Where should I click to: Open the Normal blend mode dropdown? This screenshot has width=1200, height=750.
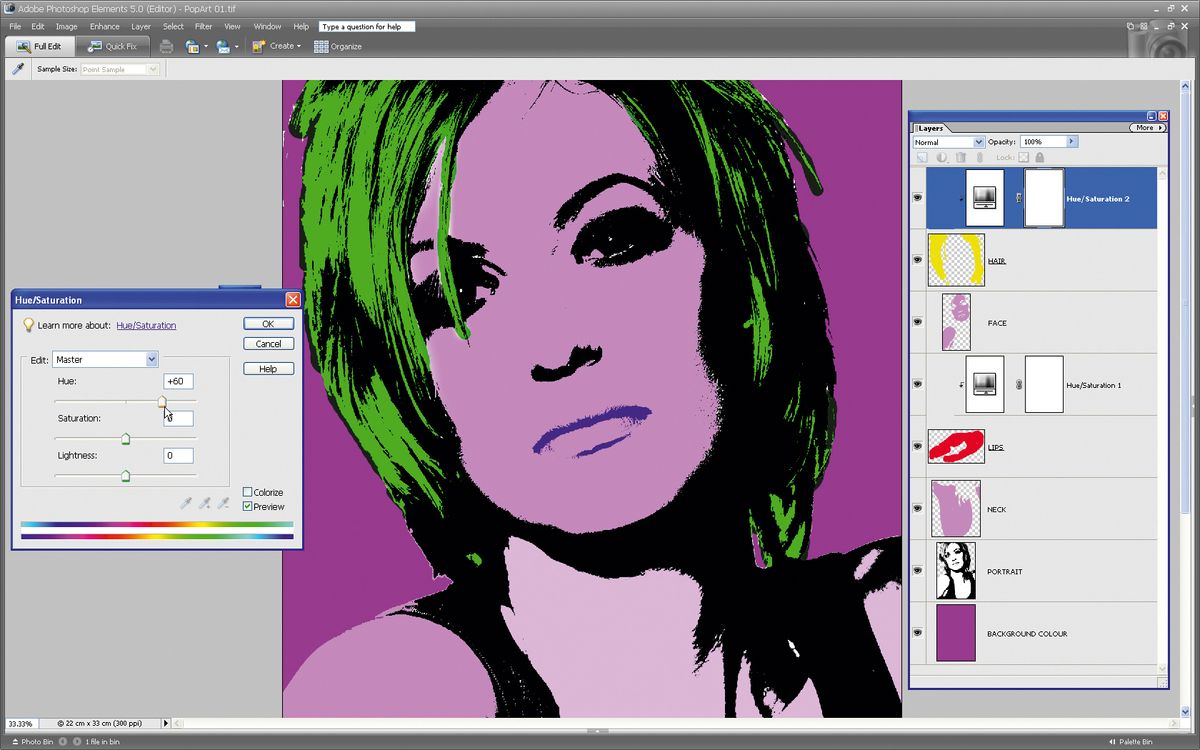976,141
